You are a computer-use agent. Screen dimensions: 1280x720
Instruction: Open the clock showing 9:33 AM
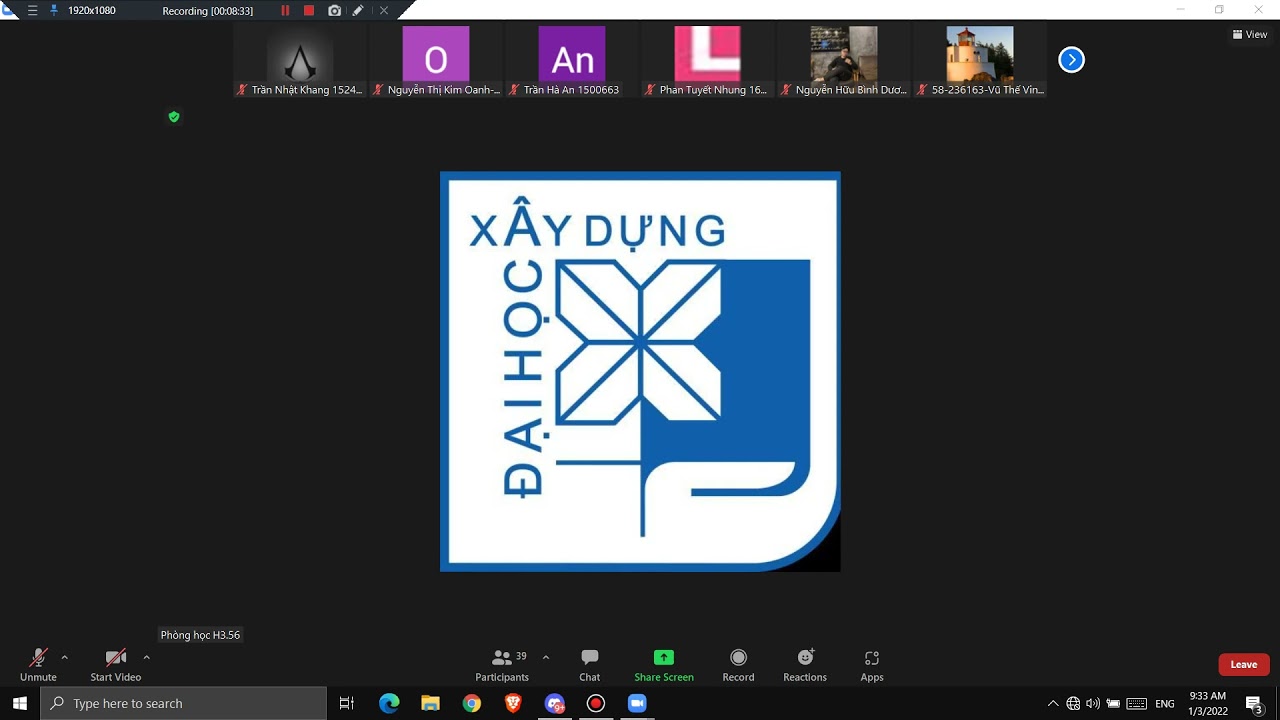[1208, 703]
